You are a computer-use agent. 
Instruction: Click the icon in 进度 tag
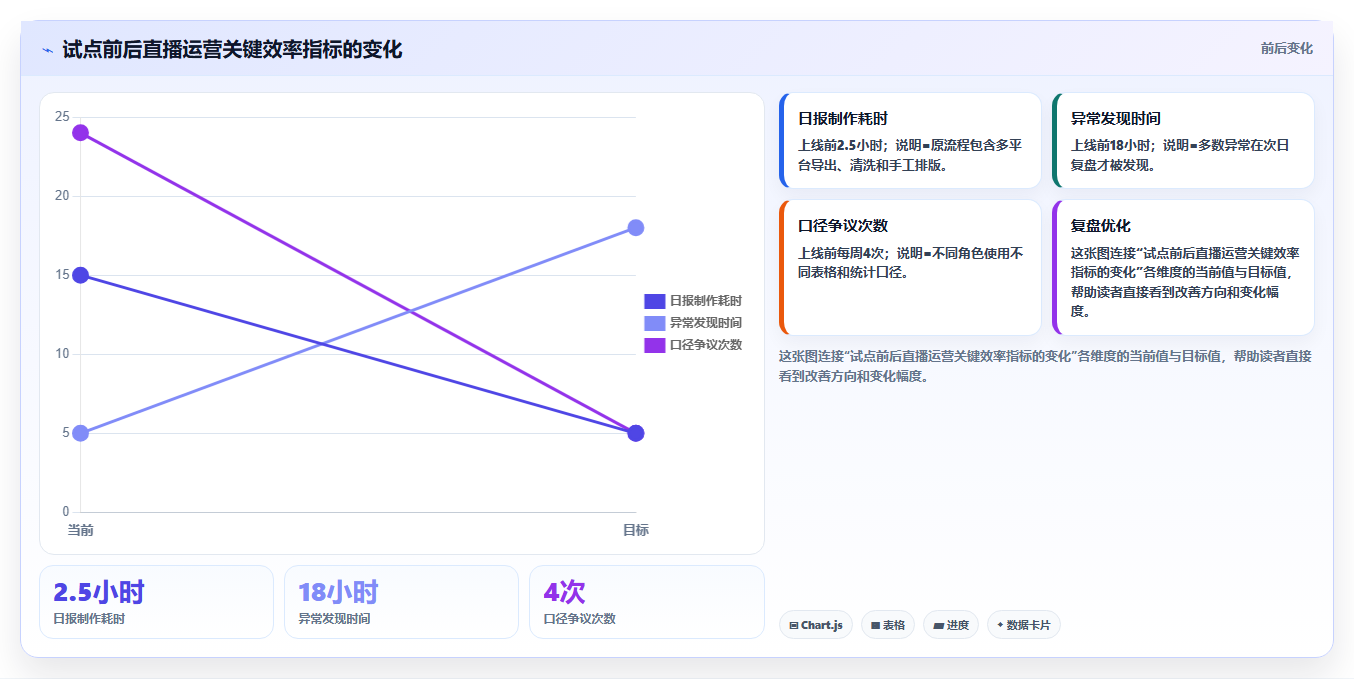click(938, 626)
